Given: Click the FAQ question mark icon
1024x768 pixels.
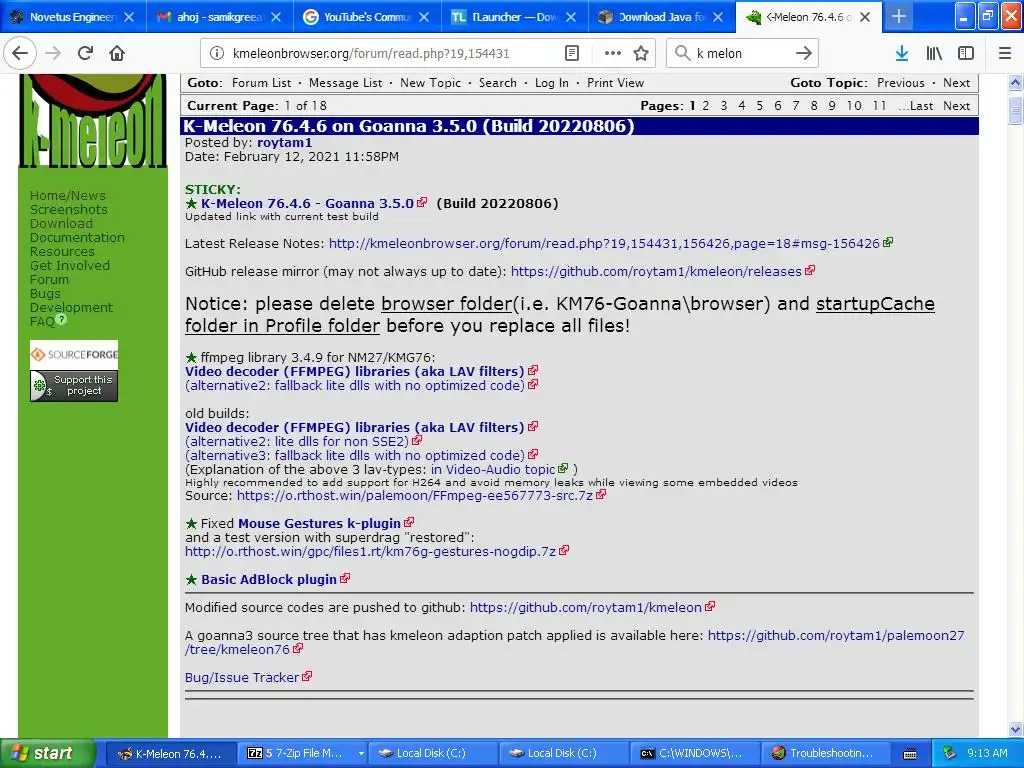Looking at the screenshot, I should click(x=61, y=319).
